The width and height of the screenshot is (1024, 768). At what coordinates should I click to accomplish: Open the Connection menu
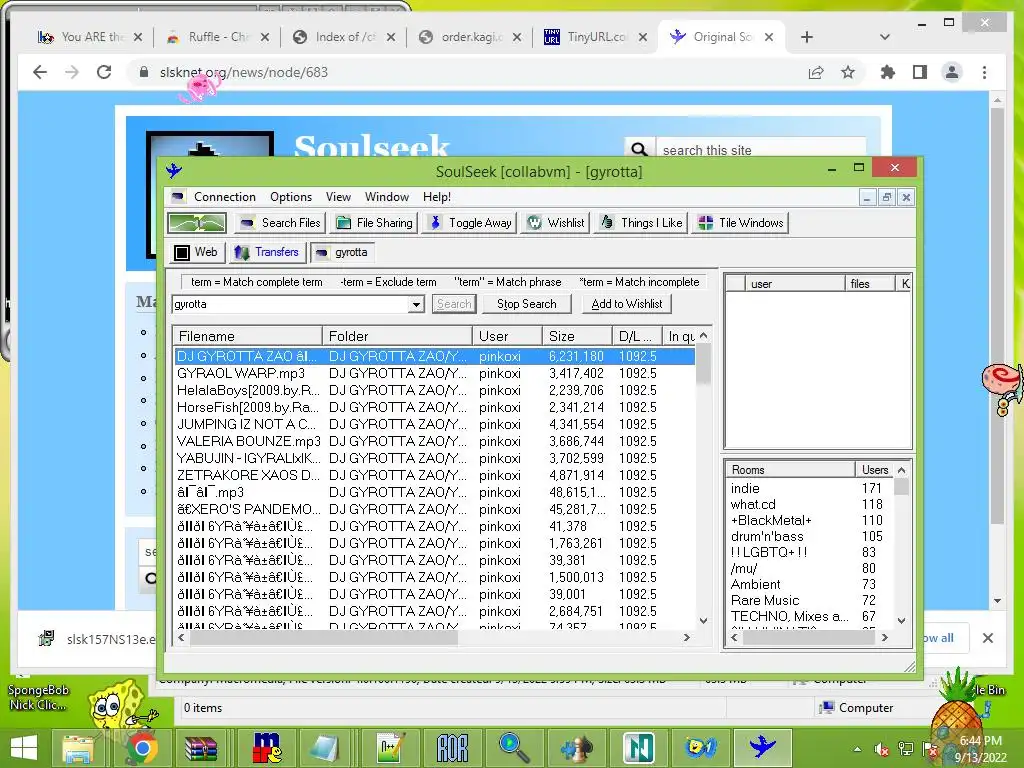225,197
